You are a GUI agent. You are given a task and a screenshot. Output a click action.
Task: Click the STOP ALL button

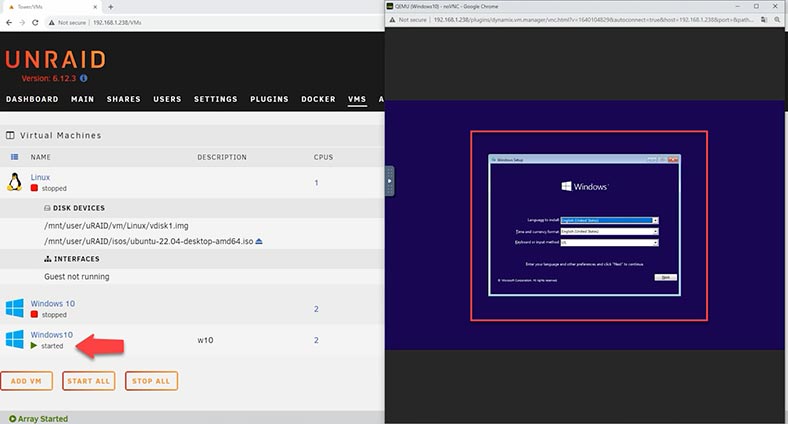pos(151,381)
